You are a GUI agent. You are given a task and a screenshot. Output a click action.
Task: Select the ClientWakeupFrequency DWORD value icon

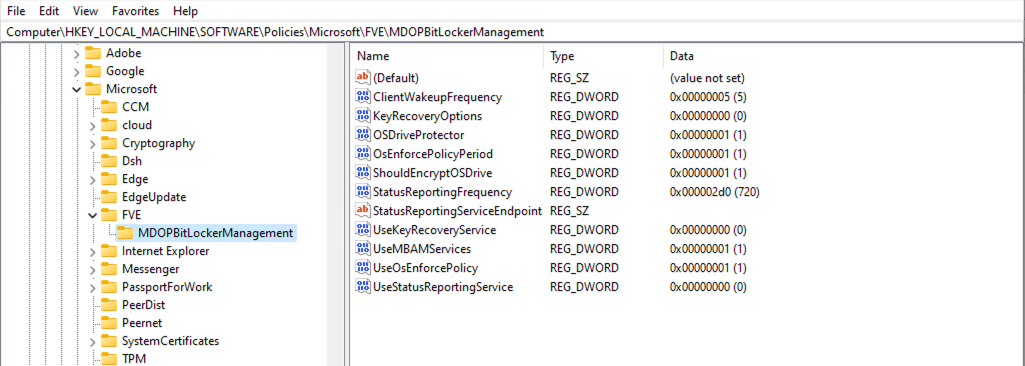pyautogui.click(x=362, y=97)
